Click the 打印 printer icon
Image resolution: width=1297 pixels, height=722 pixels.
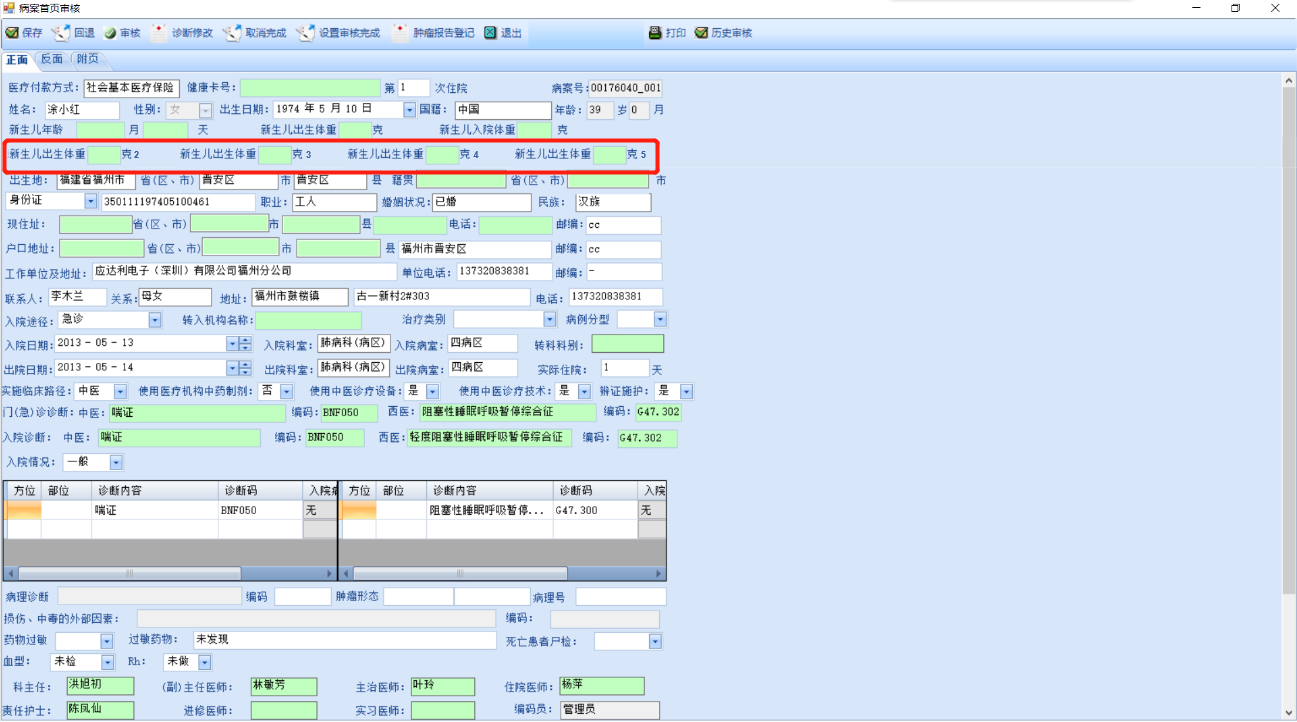click(655, 33)
